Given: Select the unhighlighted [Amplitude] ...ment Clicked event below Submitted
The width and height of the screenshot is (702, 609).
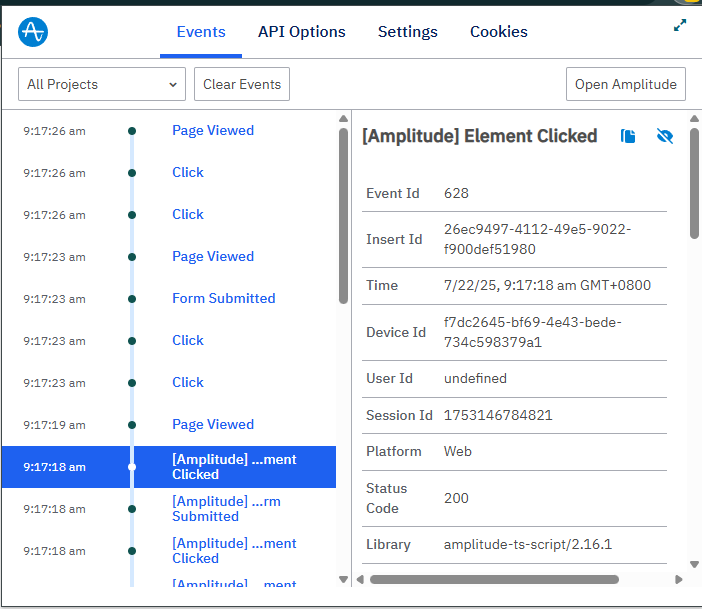Looking at the screenshot, I should point(168,551).
